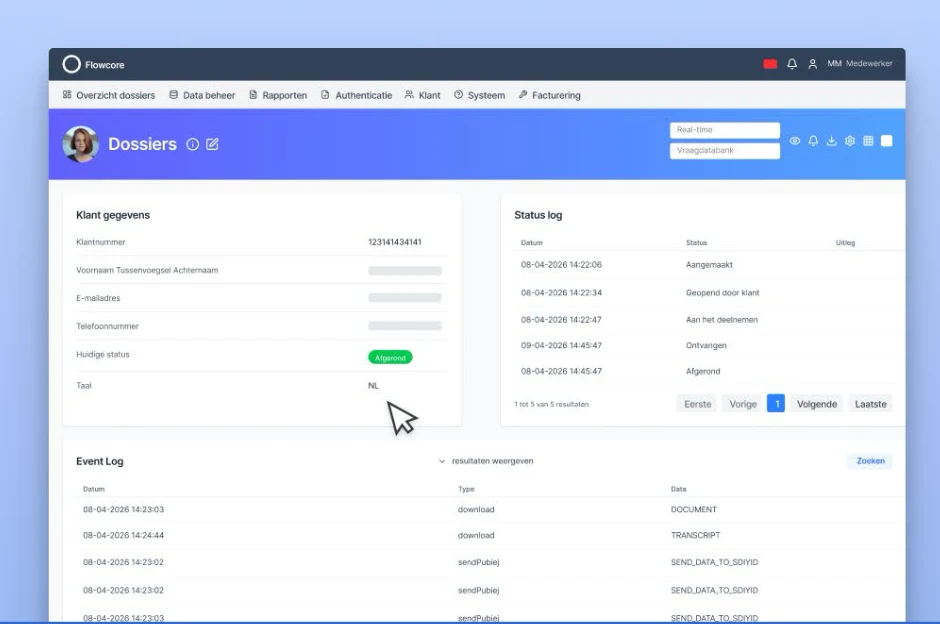
Task: Click the info icon next to Dossiers
Action: pos(192,144)
